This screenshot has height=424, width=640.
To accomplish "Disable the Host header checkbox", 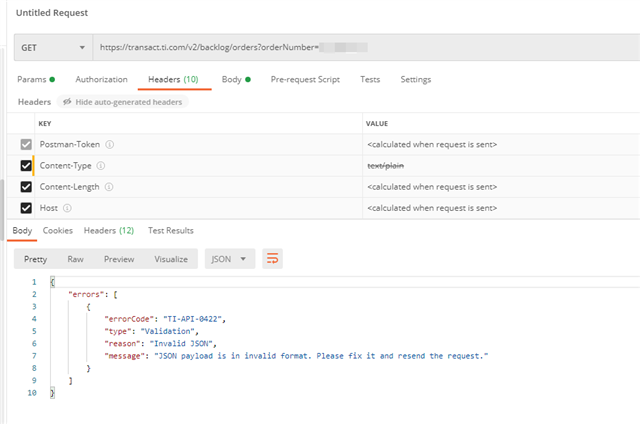I will coord(26,208).
